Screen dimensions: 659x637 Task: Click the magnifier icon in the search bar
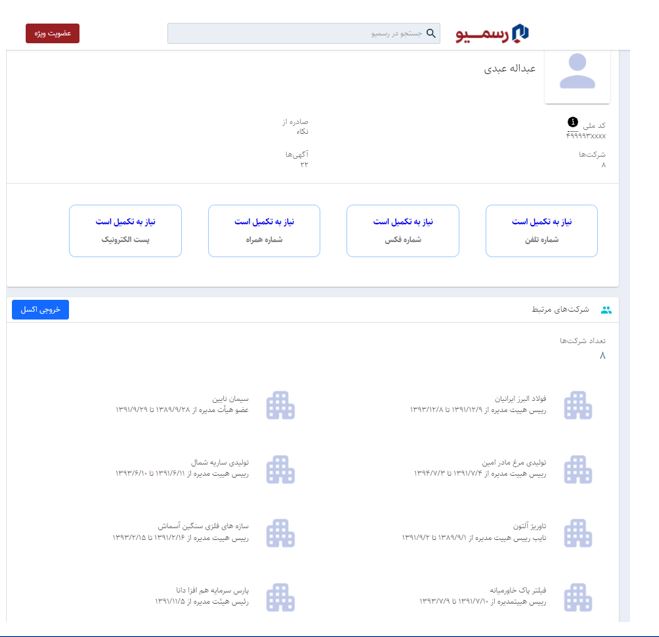[x=431, y=33]
